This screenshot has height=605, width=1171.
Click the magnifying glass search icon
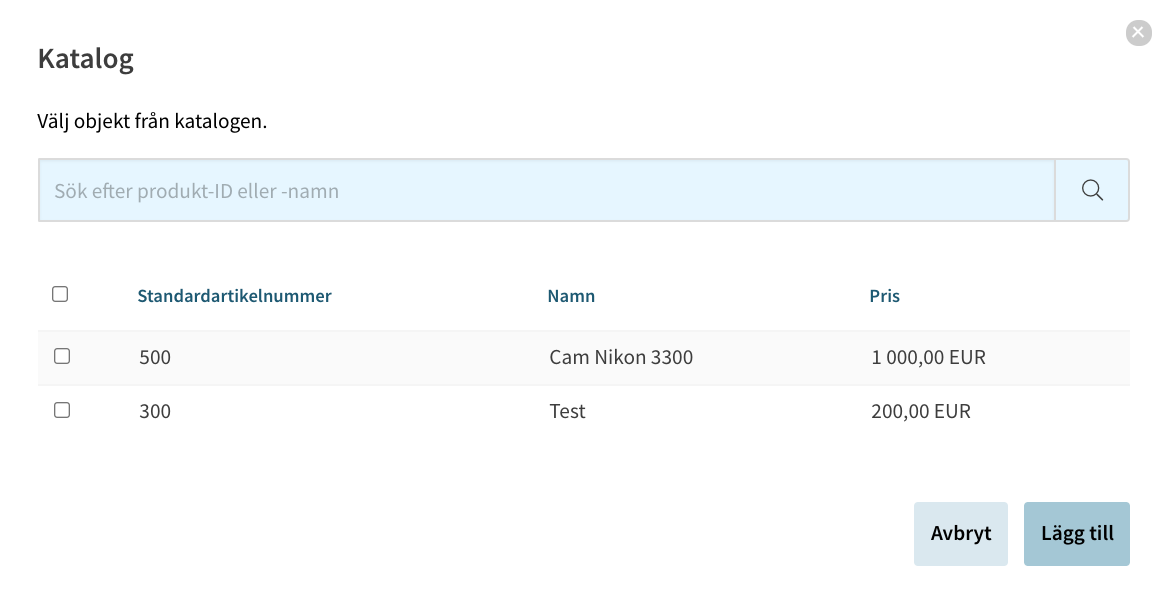1092,190
